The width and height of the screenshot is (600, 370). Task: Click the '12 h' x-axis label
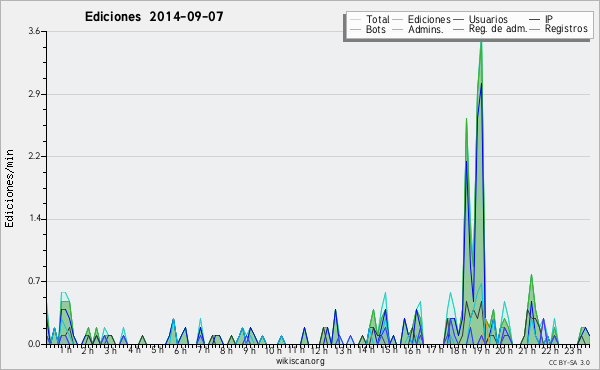coord(319,351)
